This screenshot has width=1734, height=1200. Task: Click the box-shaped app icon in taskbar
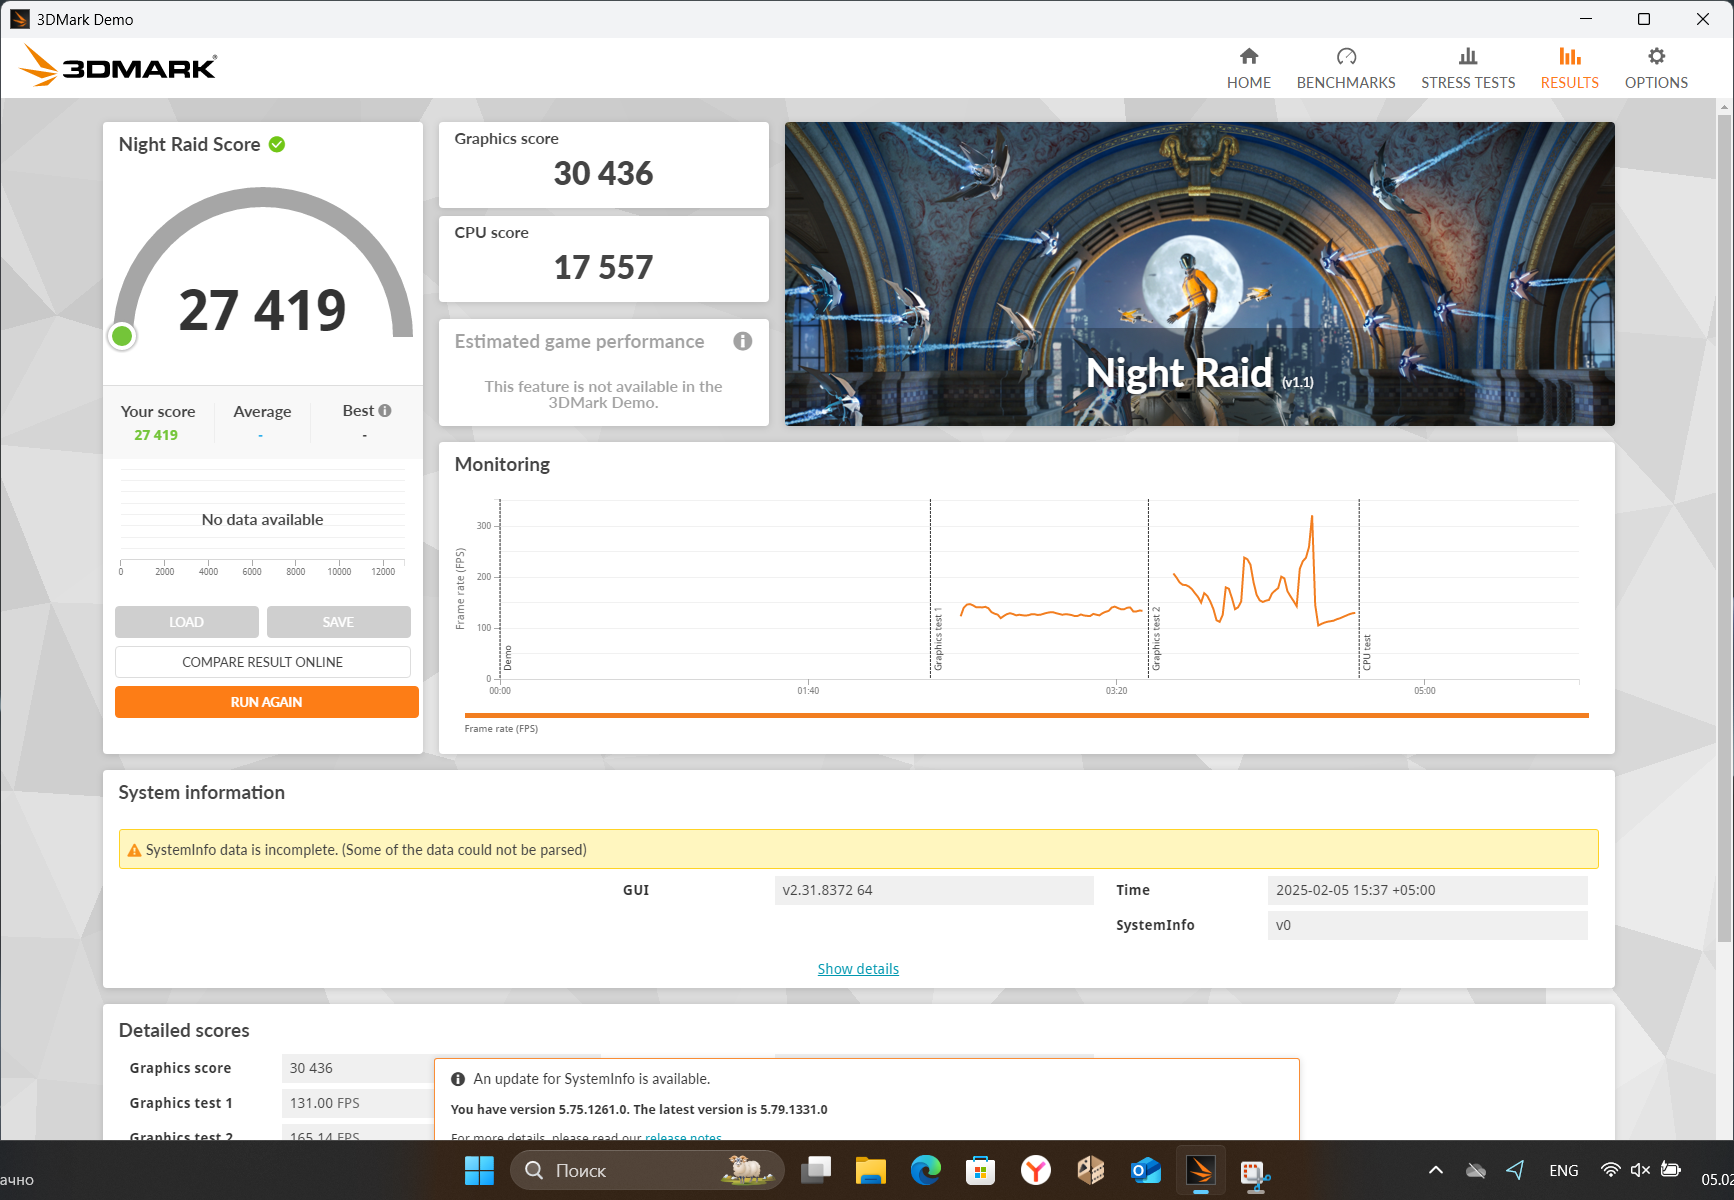tap(1090, 1170)
